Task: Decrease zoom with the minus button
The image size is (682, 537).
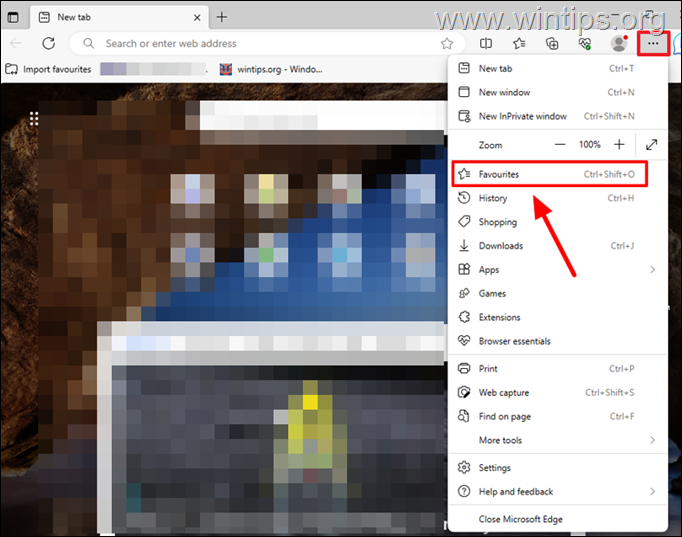Action: click(x=560, y=144)
